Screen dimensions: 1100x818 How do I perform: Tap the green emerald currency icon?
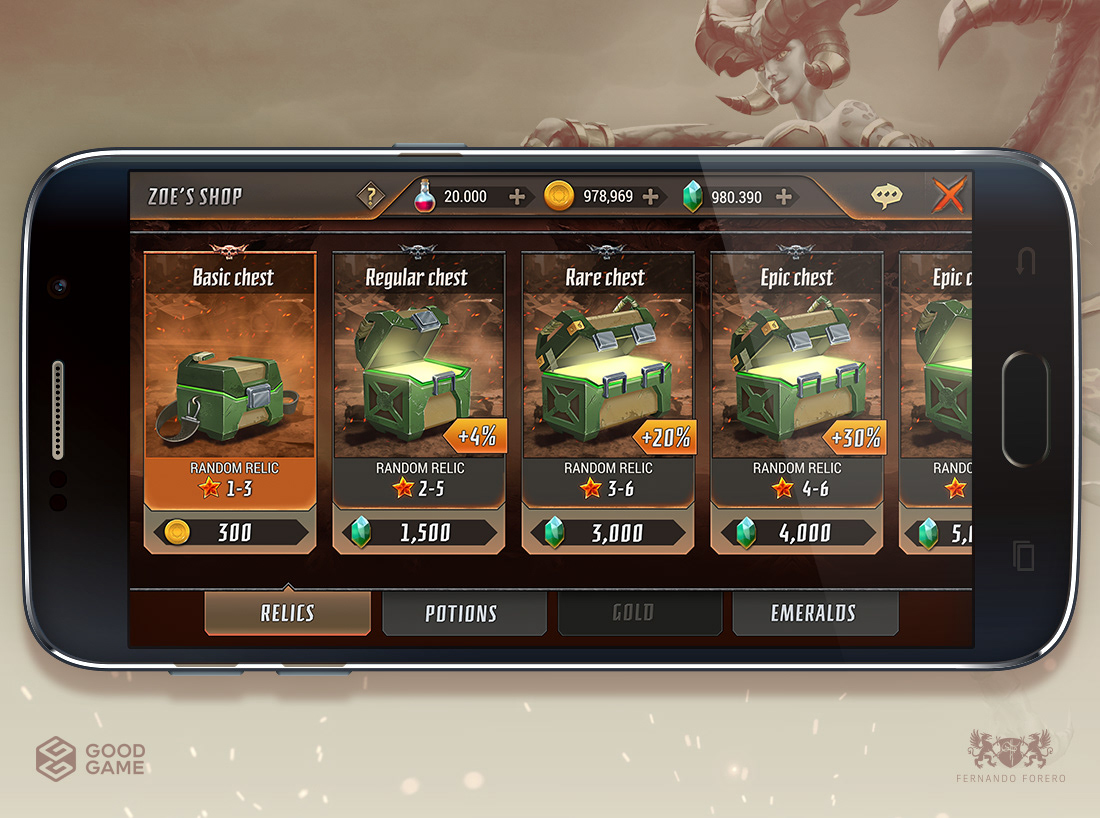[692, 196]
